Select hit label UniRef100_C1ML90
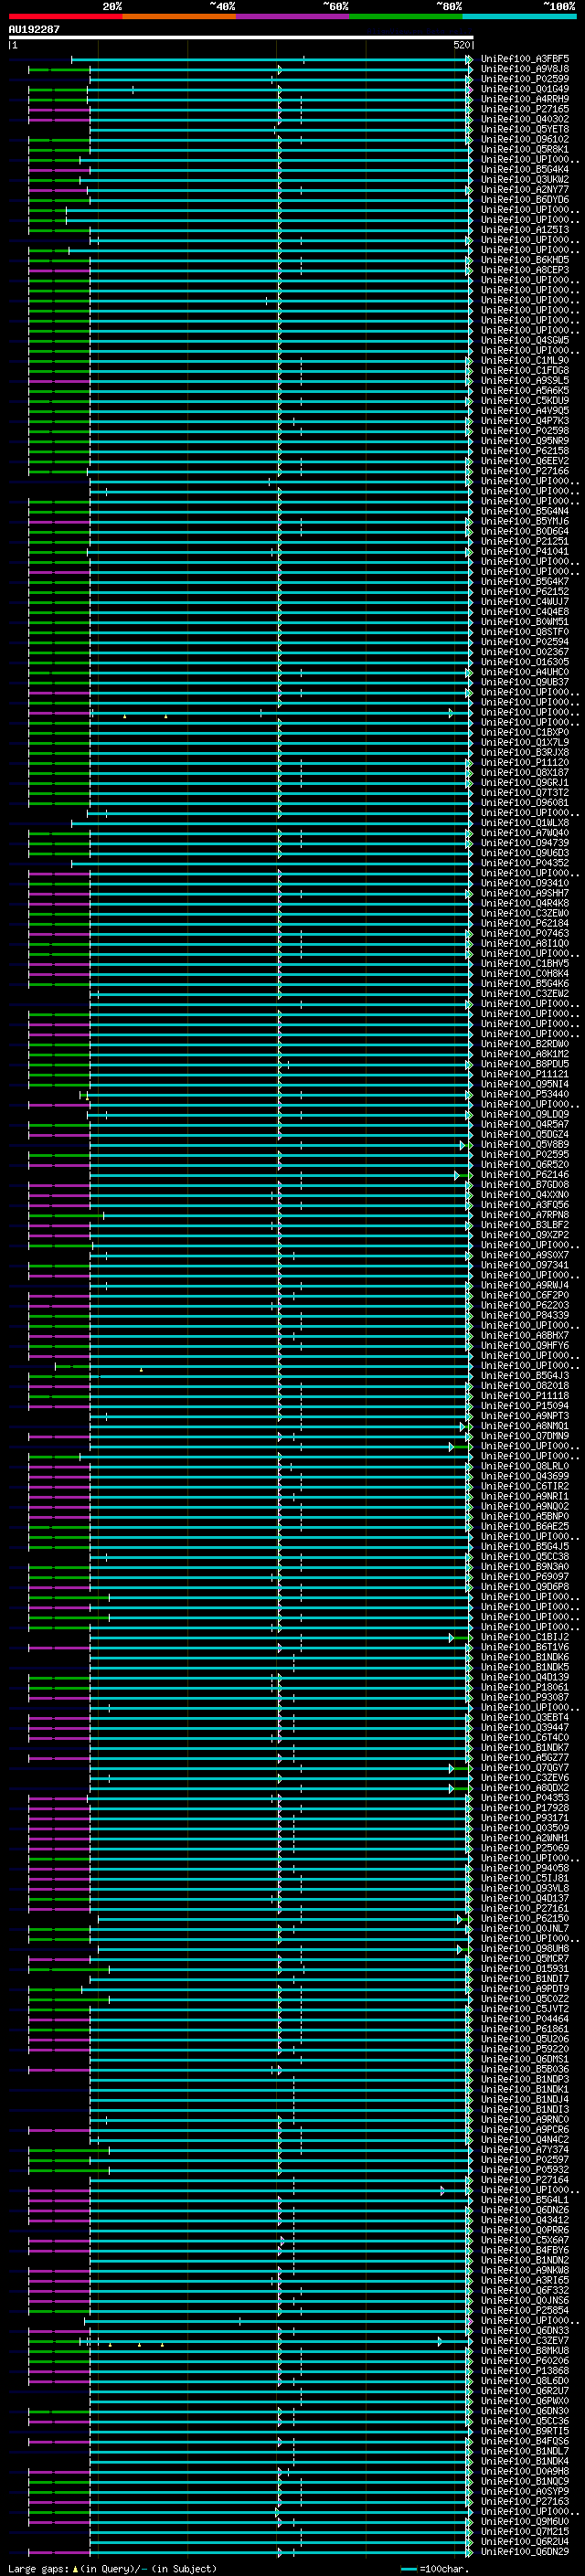 [x=525, y=360]
